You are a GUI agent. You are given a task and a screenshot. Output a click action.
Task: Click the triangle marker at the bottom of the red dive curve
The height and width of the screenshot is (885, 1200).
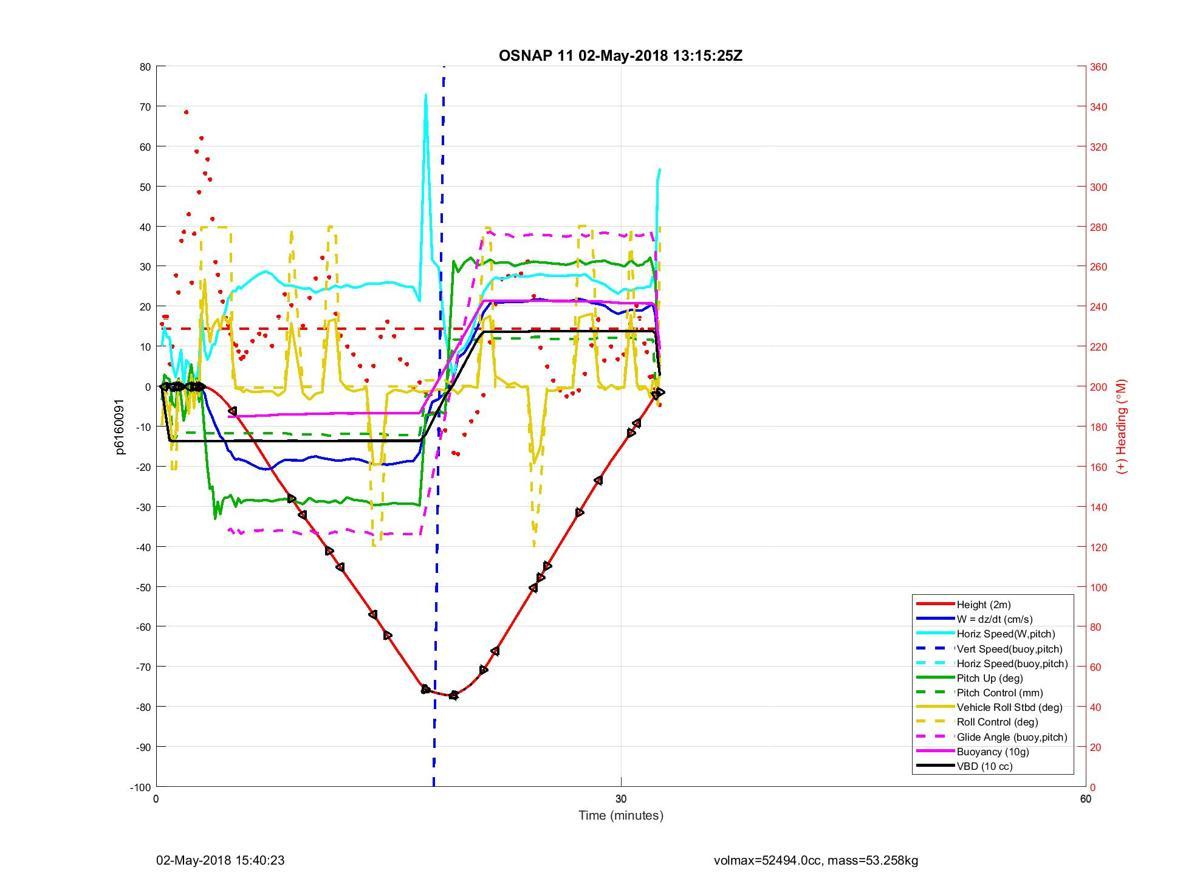point(454,695)
